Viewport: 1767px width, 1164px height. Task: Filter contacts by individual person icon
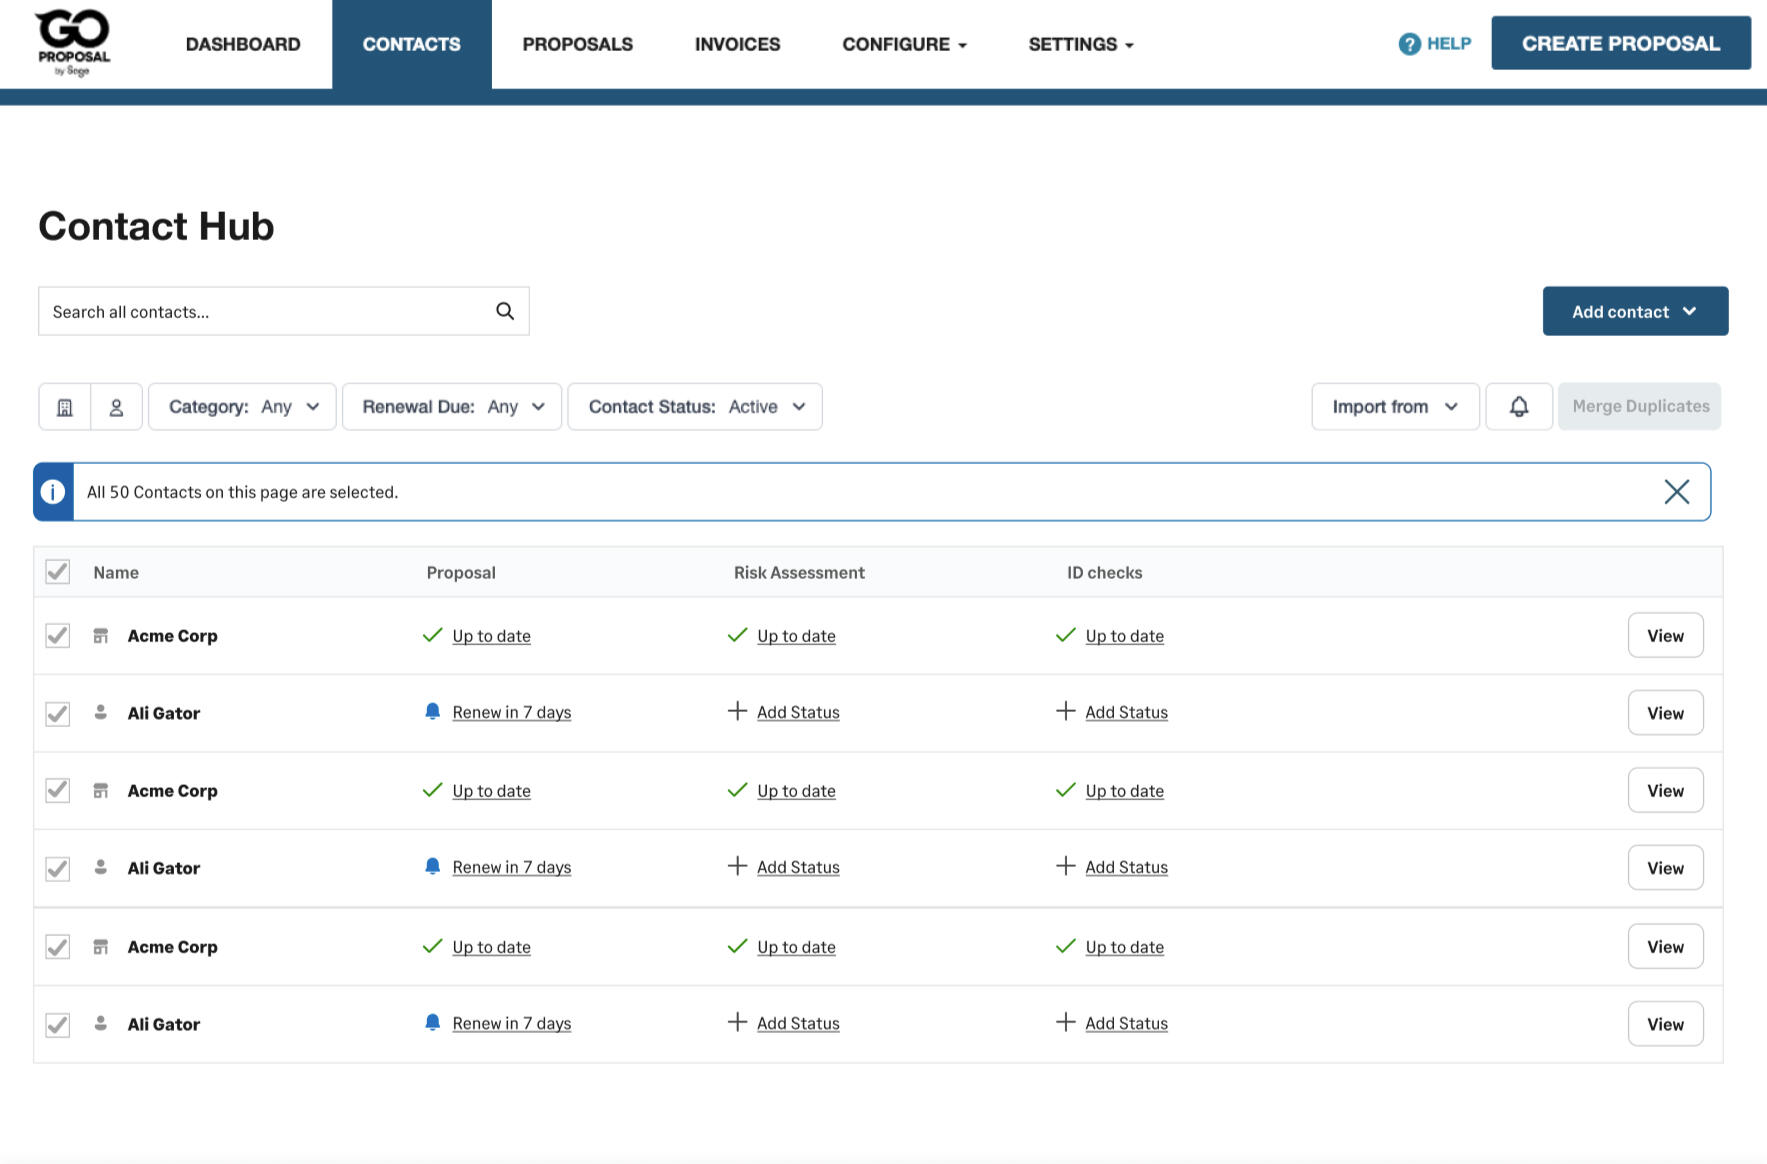coord(116,407)
